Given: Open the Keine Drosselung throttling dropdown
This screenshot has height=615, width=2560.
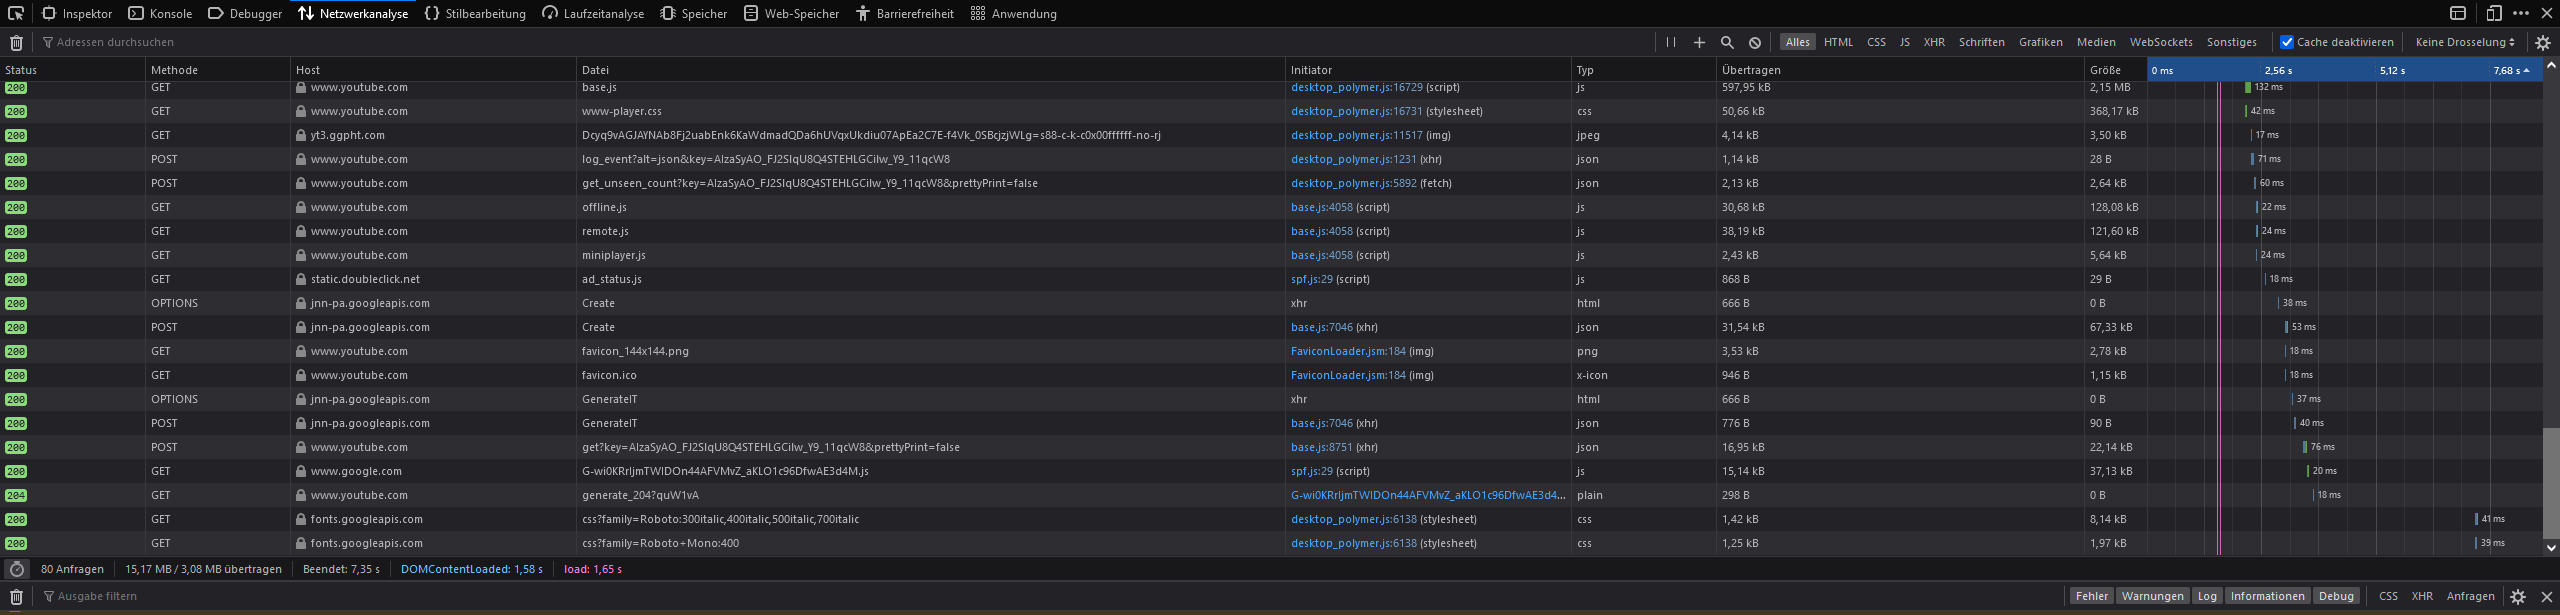Looking at the screenshot, I should [2464, 42].
